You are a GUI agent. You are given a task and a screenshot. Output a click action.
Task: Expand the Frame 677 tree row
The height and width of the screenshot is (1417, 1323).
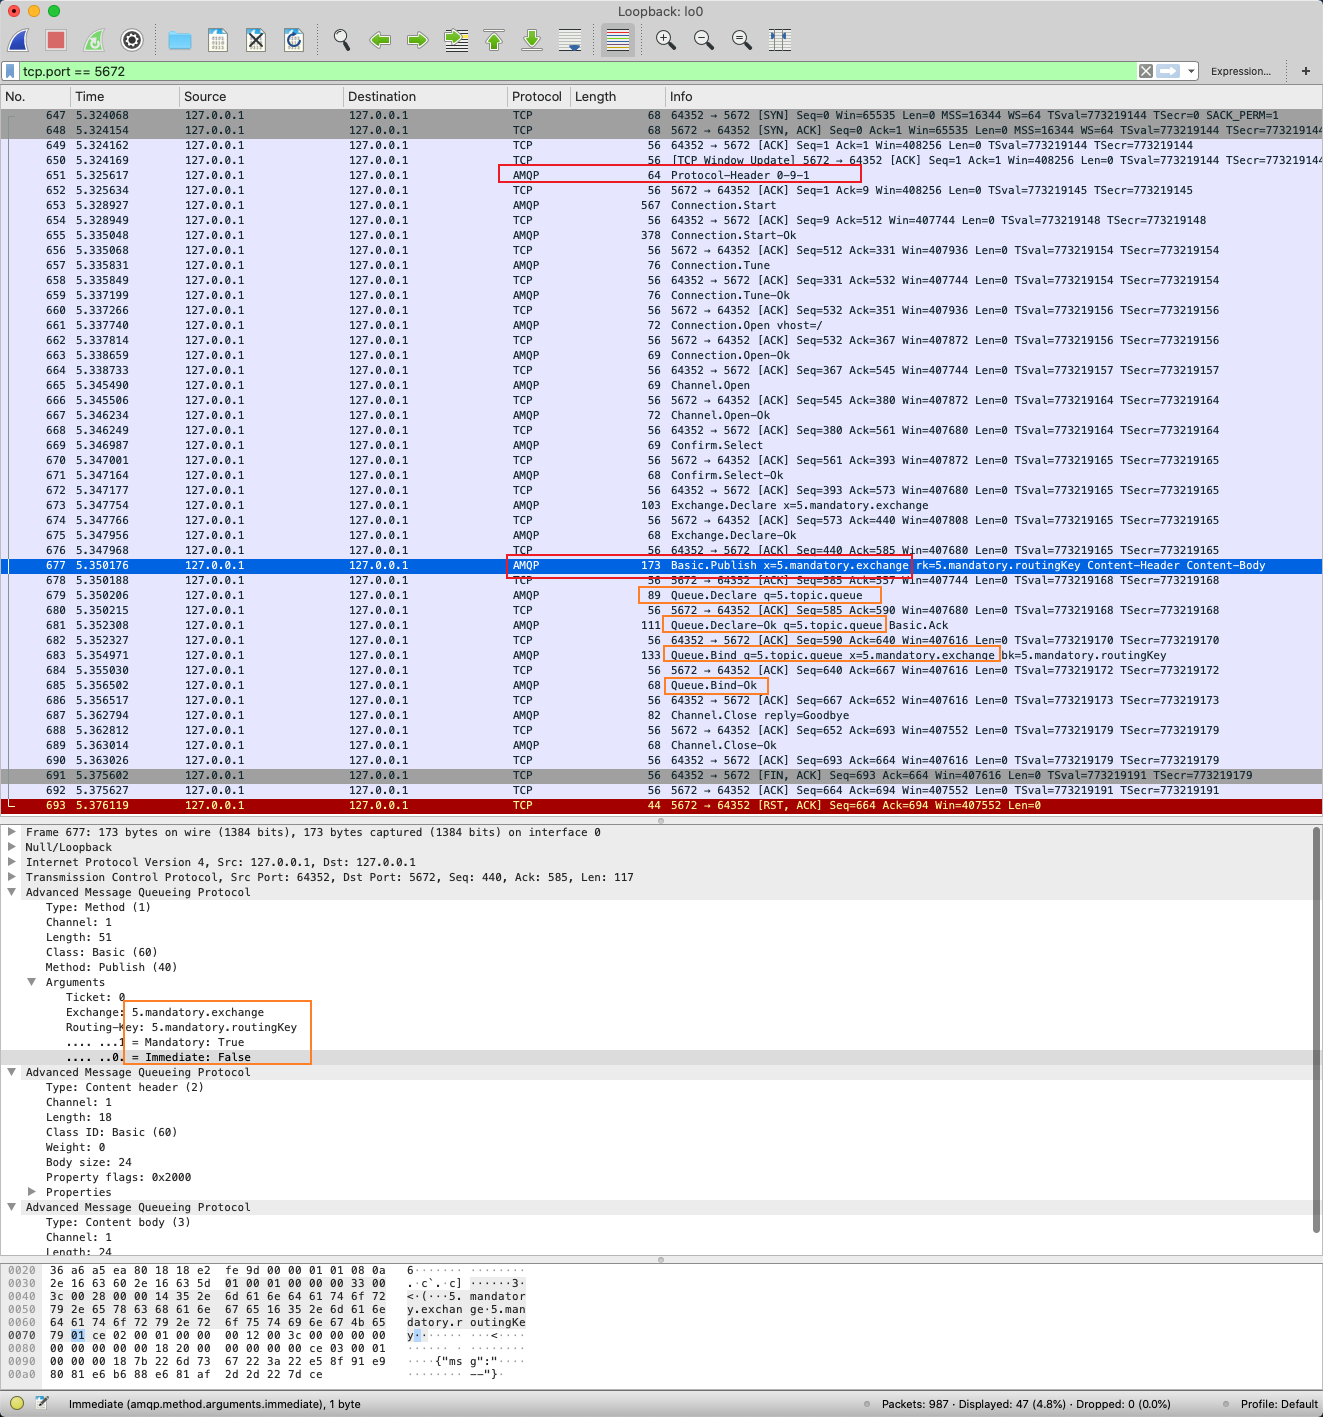12,832
